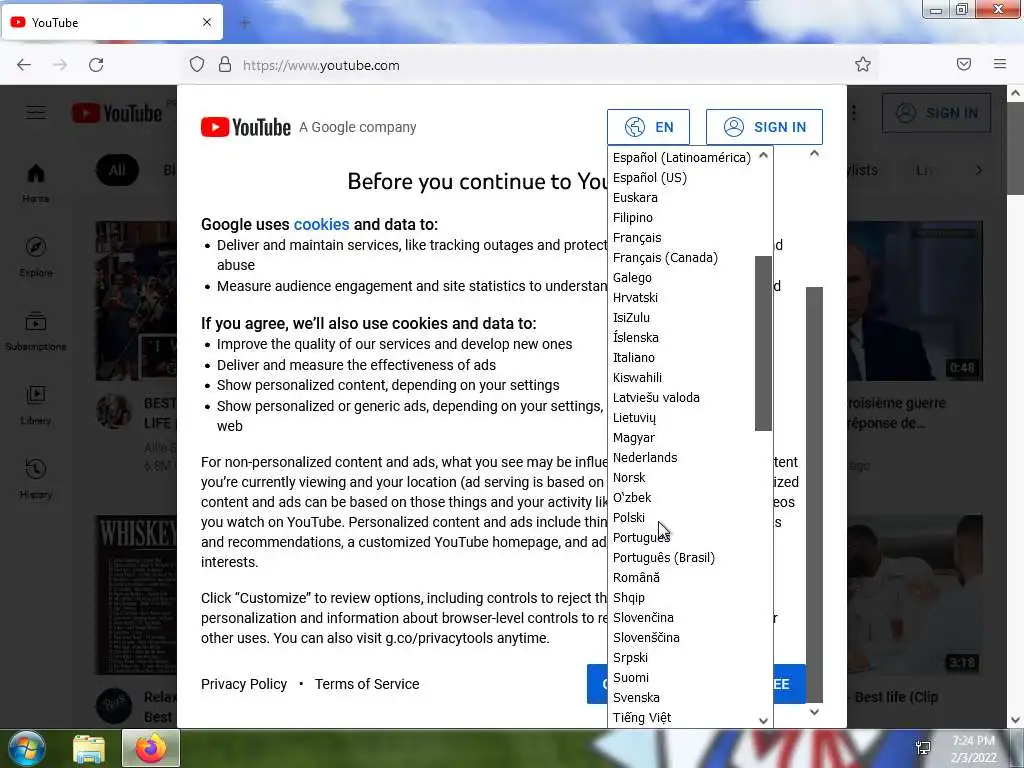
Task: Open the tracking protection shield icon
Action: (197, 65)
